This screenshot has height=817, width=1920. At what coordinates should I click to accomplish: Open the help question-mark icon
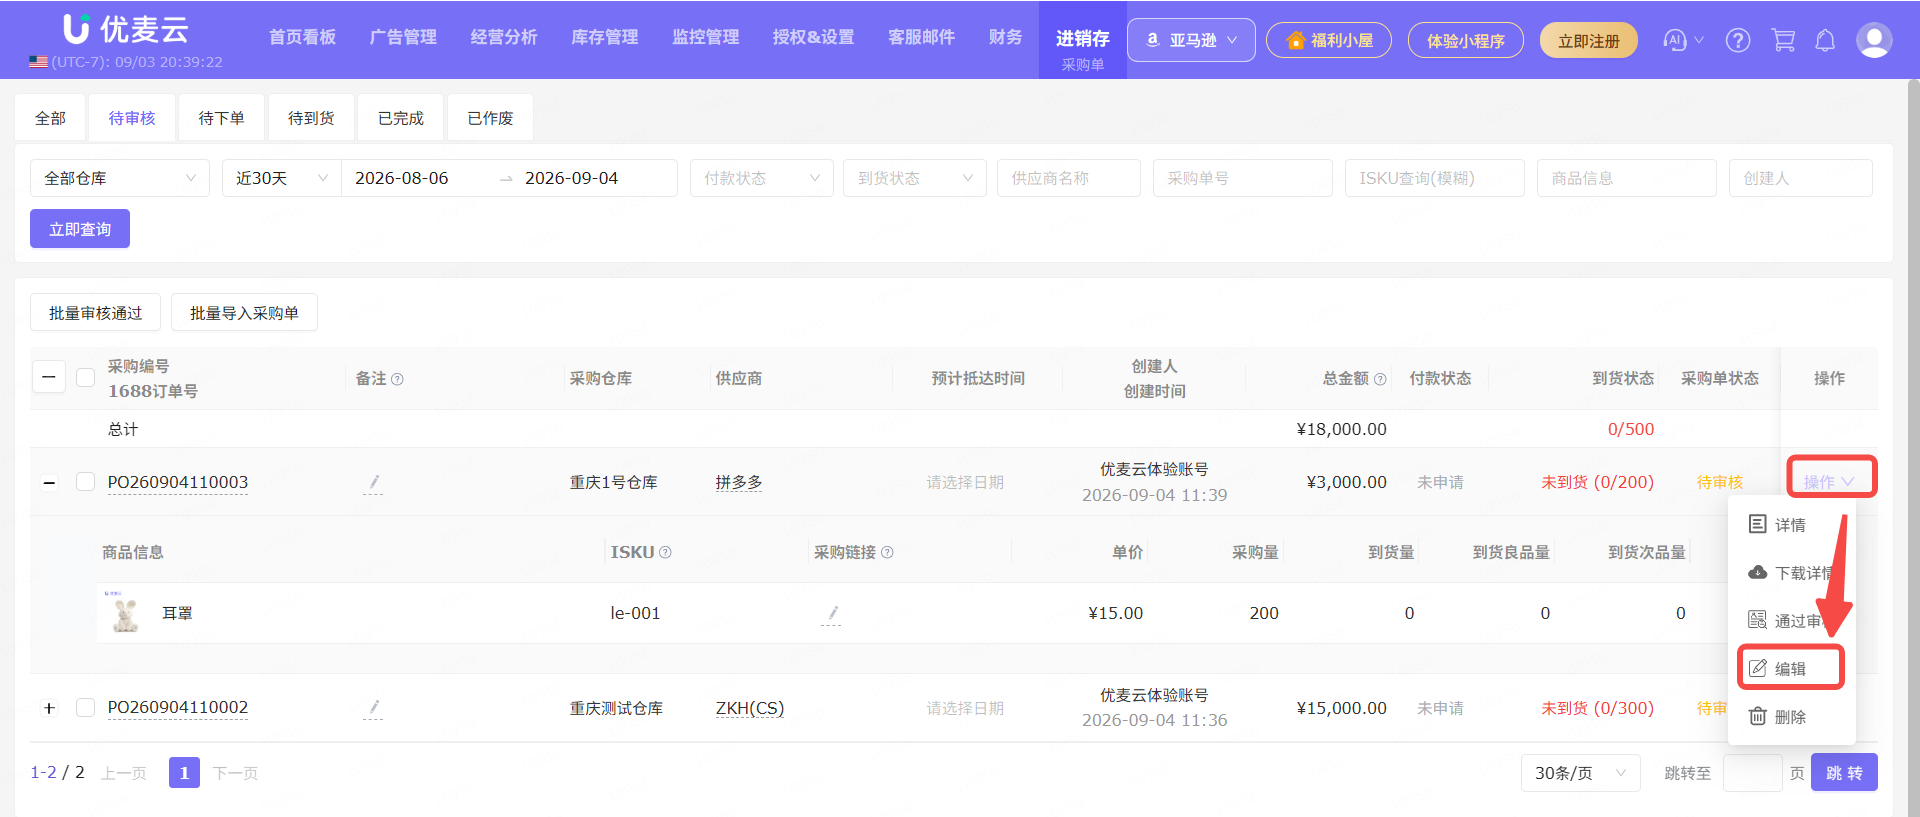[x=1738, y=40]
